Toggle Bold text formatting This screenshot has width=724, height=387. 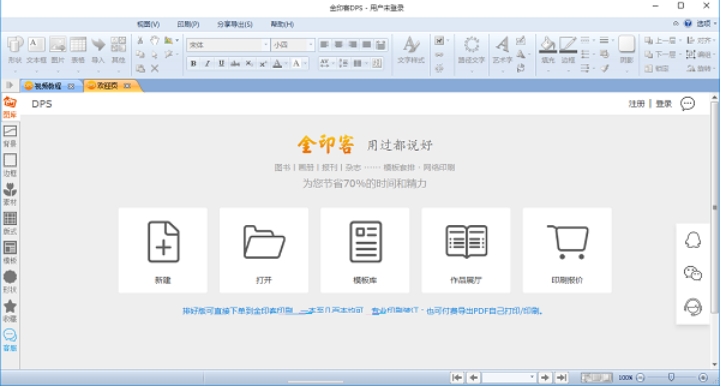193,63
